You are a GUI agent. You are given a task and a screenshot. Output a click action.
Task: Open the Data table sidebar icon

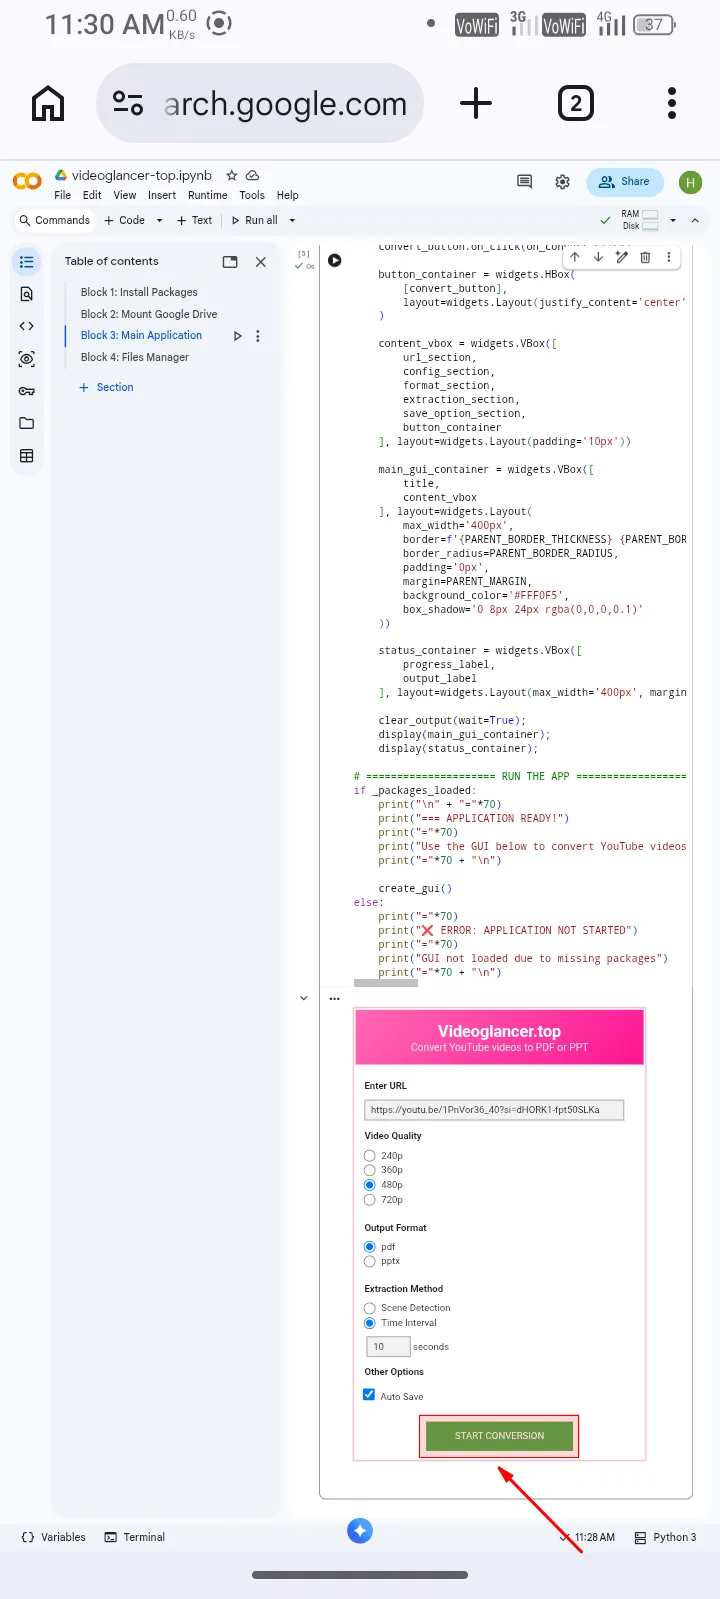point(27,456)
